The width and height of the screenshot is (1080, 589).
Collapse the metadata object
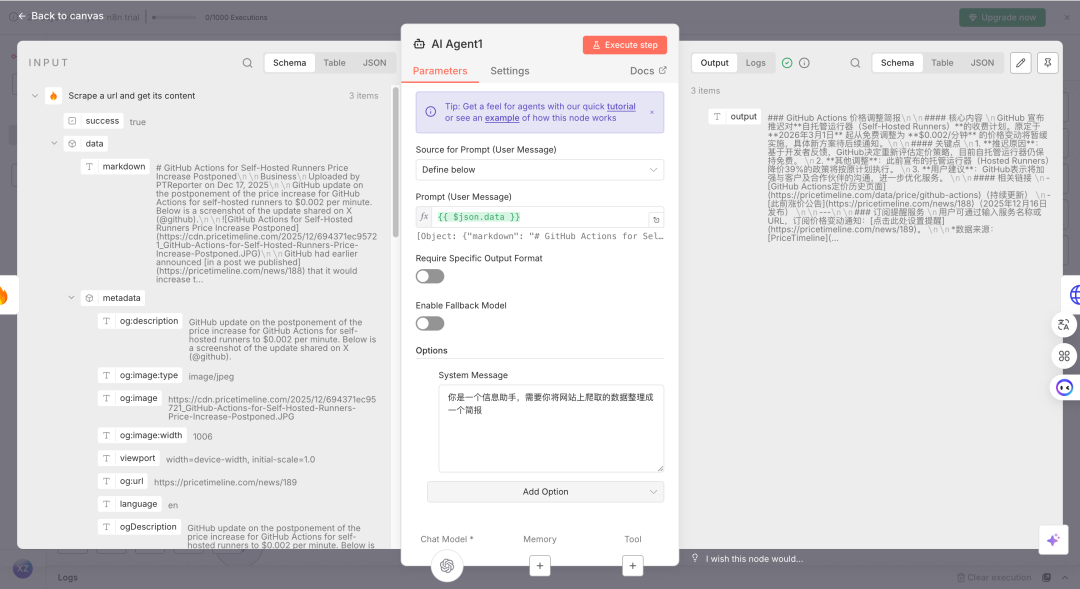click(71, 298)
